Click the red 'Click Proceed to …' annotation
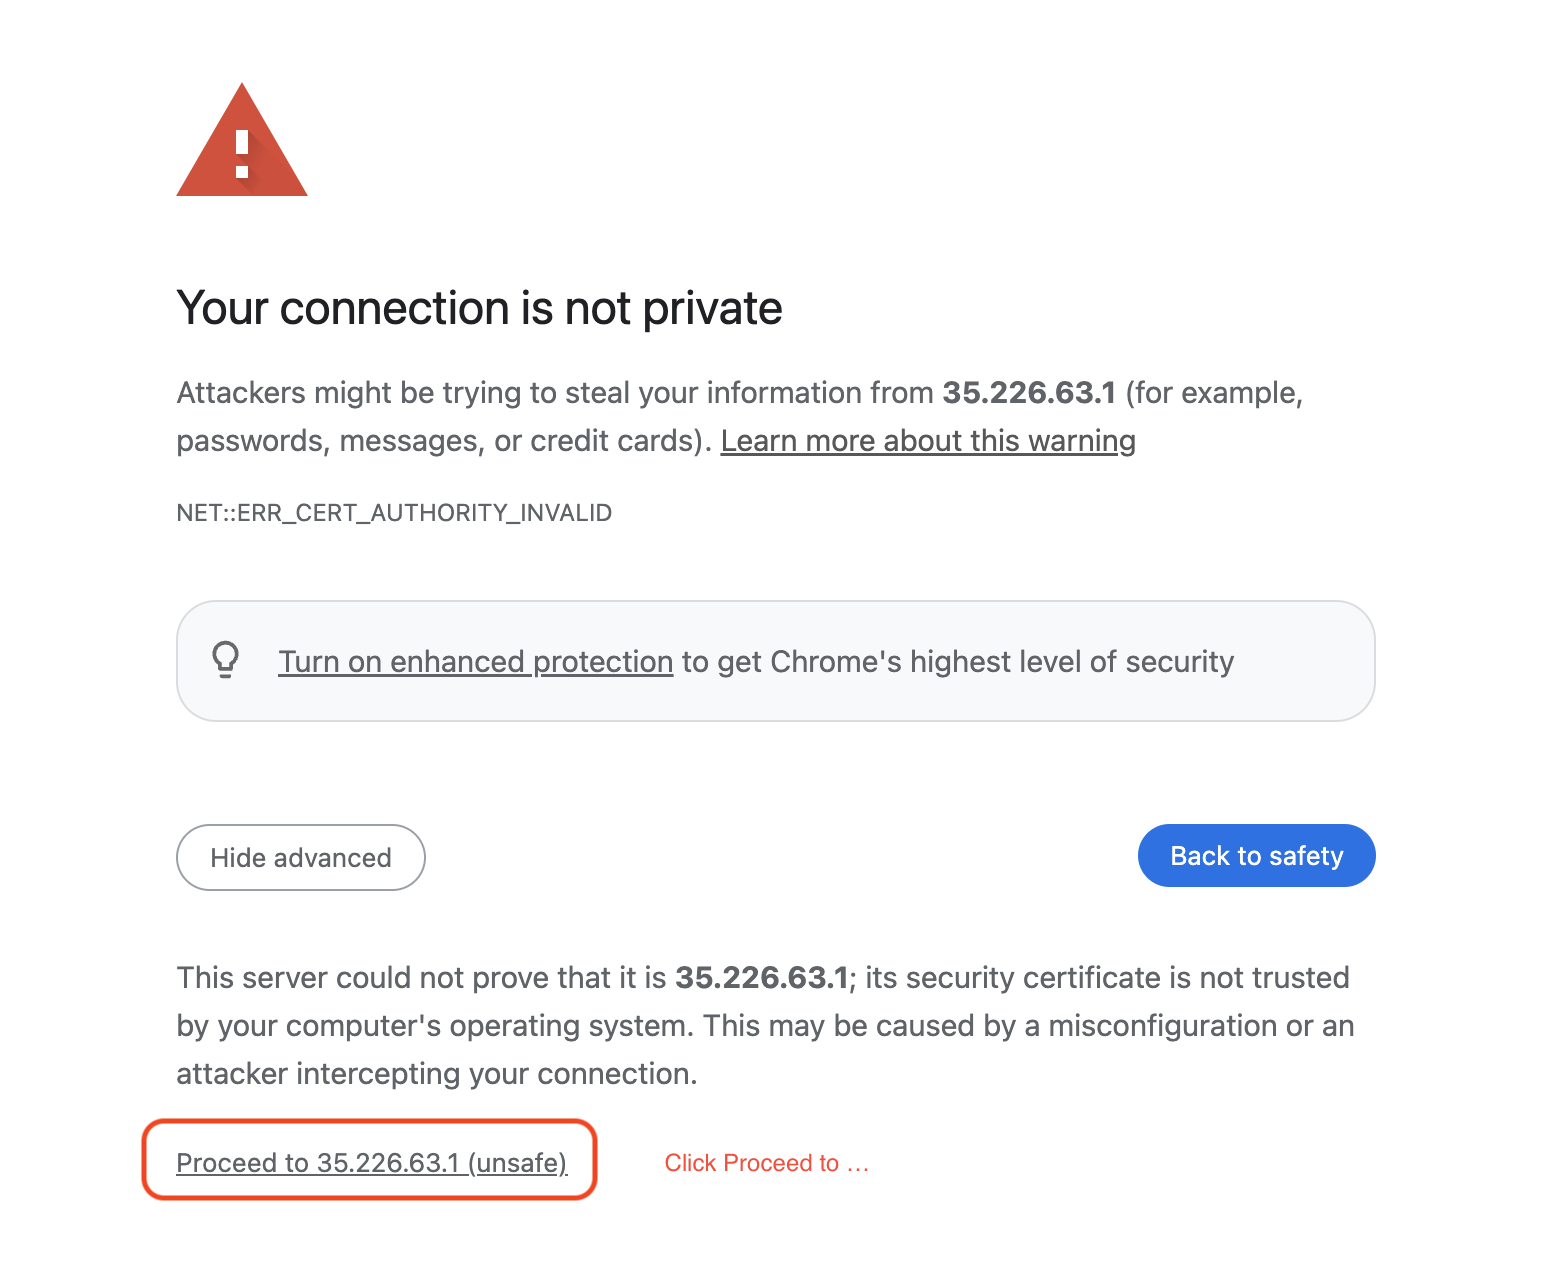 [x=766, y=1163]
